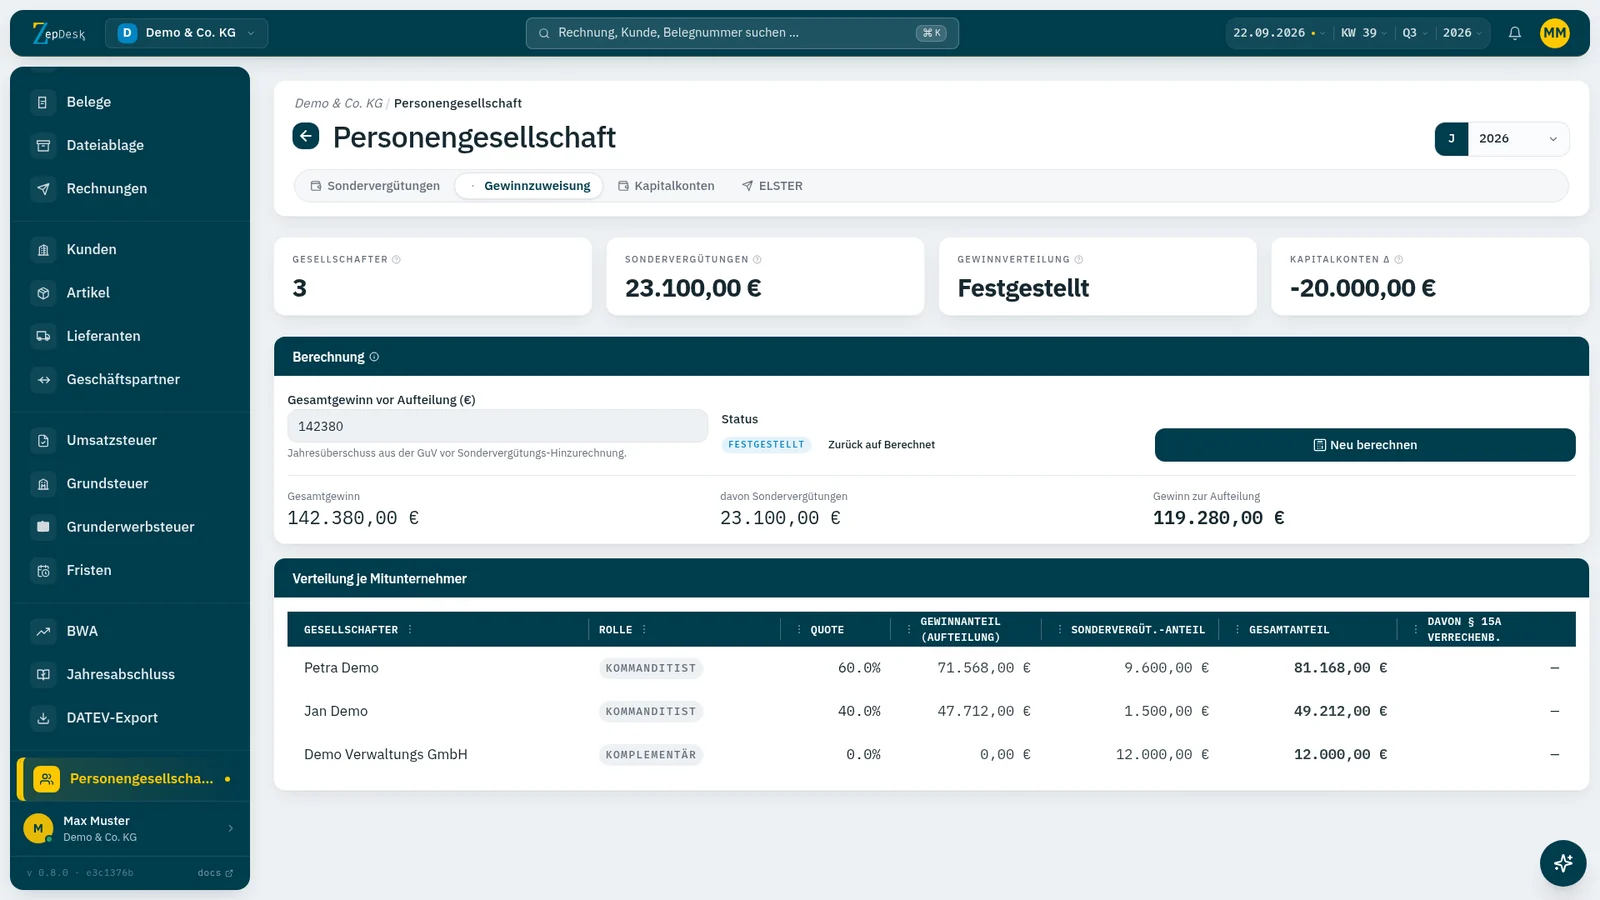Image resolution: width=1600 pixels, height=900 pixels.
Task: Open BWA report
Action: (130, 631)
